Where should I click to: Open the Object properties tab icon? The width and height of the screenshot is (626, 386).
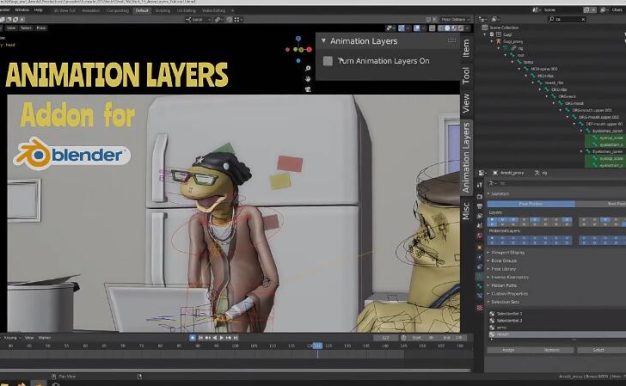point(479,247)
